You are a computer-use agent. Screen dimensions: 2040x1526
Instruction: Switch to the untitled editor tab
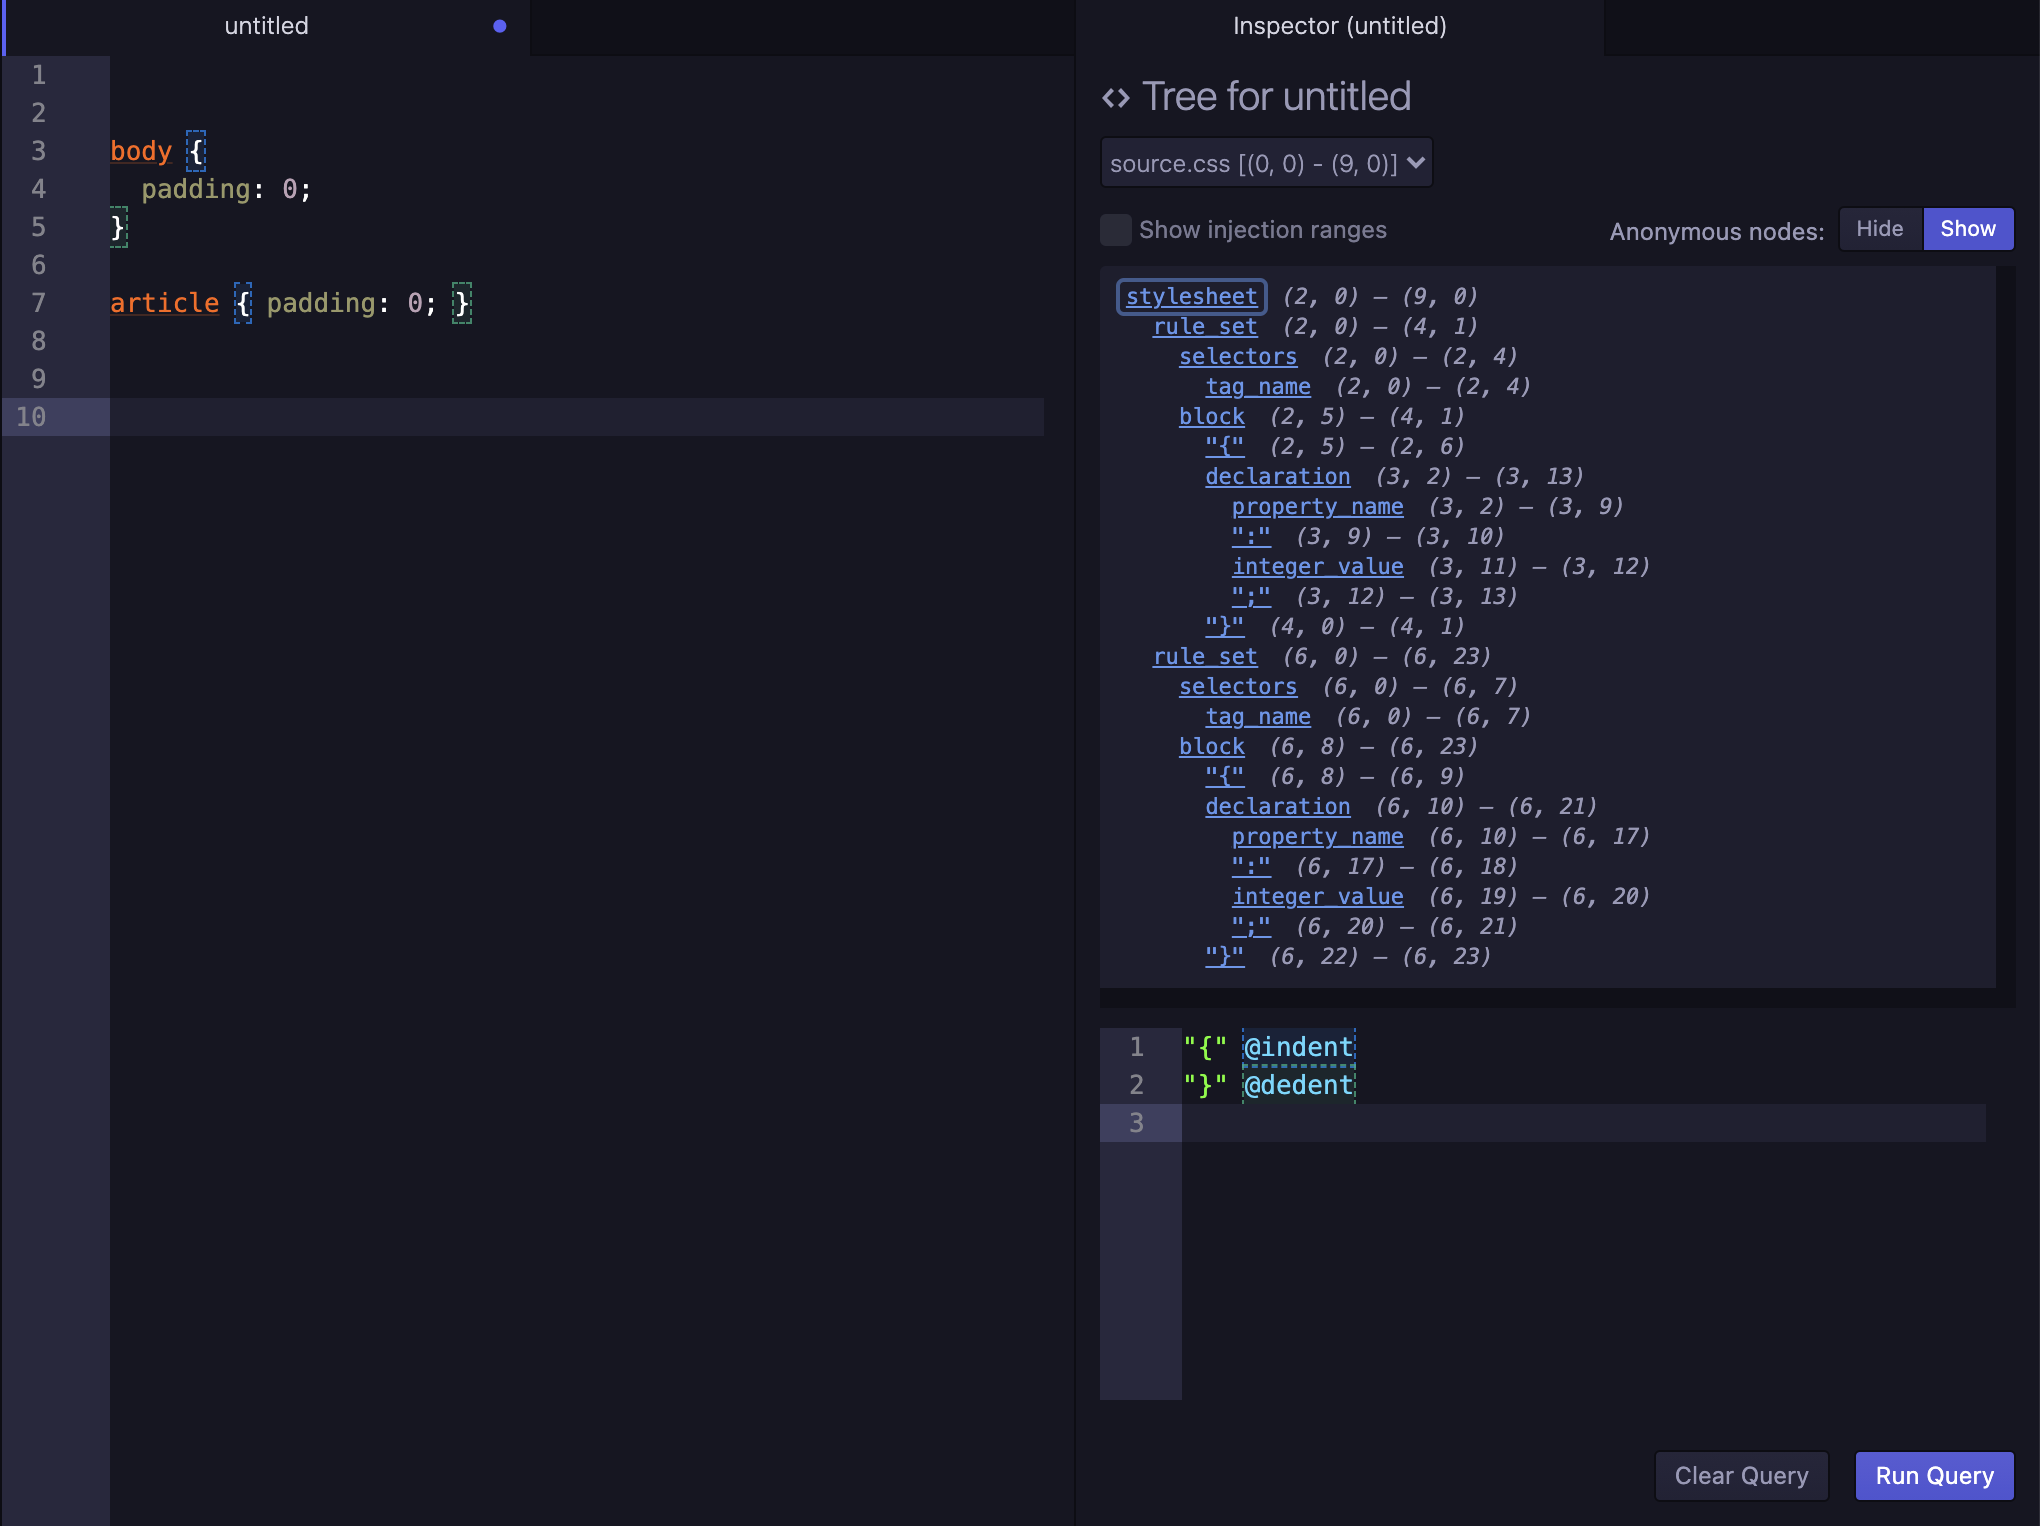(x=266, y=26)
